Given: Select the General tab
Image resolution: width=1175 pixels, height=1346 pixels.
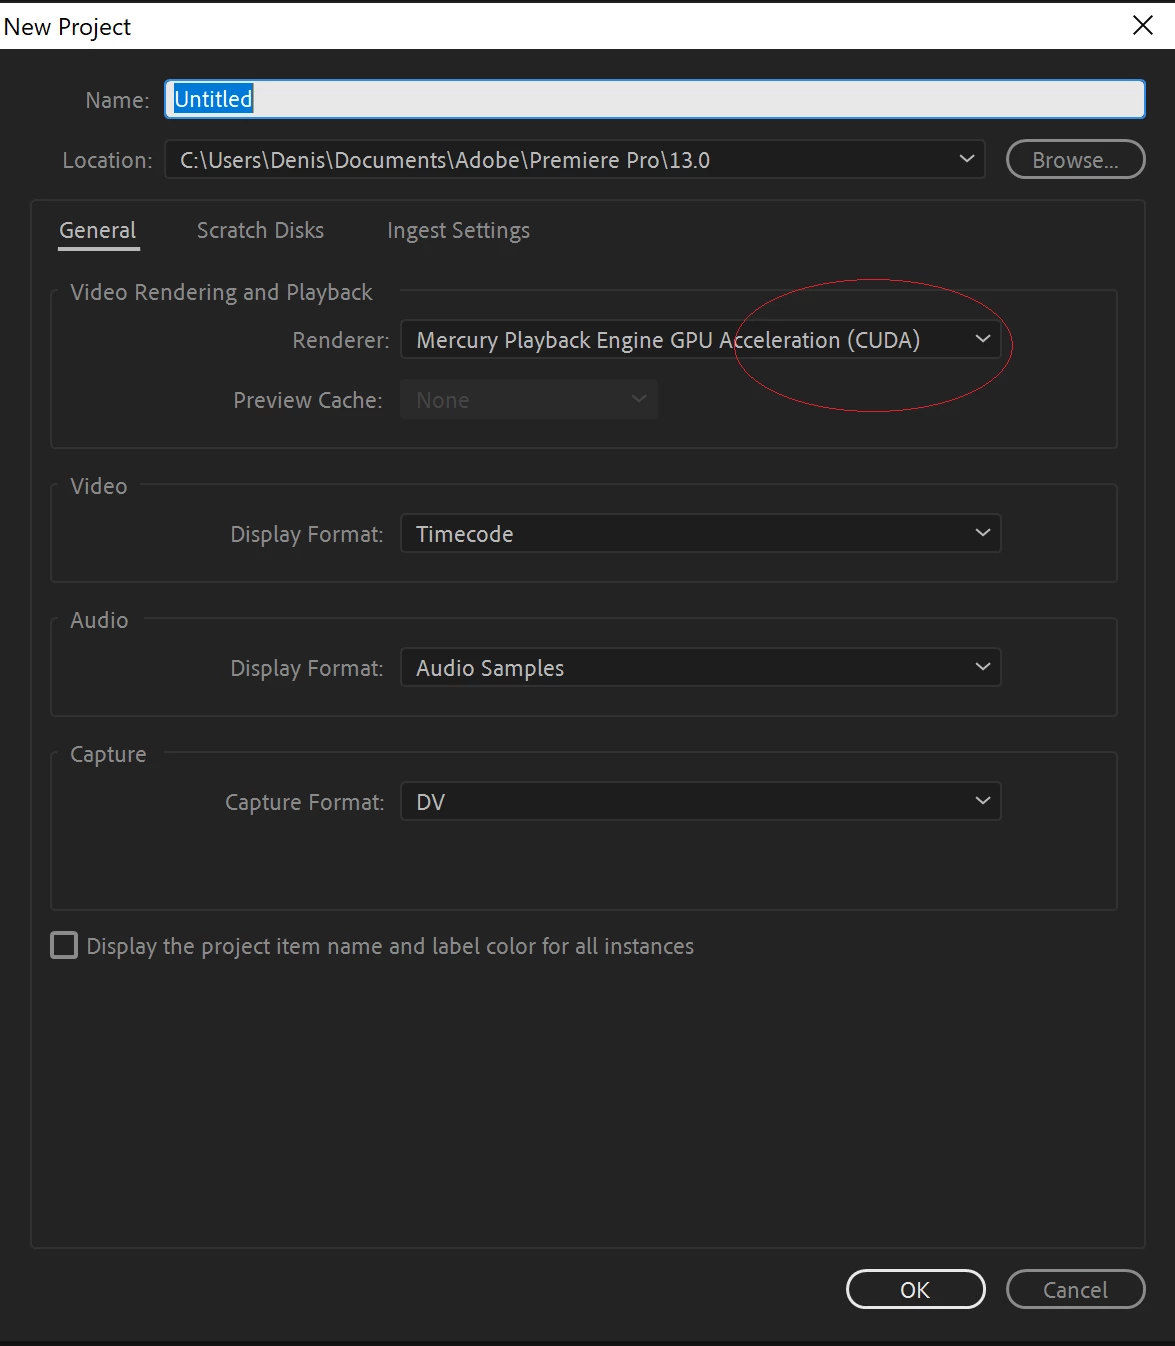Looking at the screenshot, I should (98, 231).
